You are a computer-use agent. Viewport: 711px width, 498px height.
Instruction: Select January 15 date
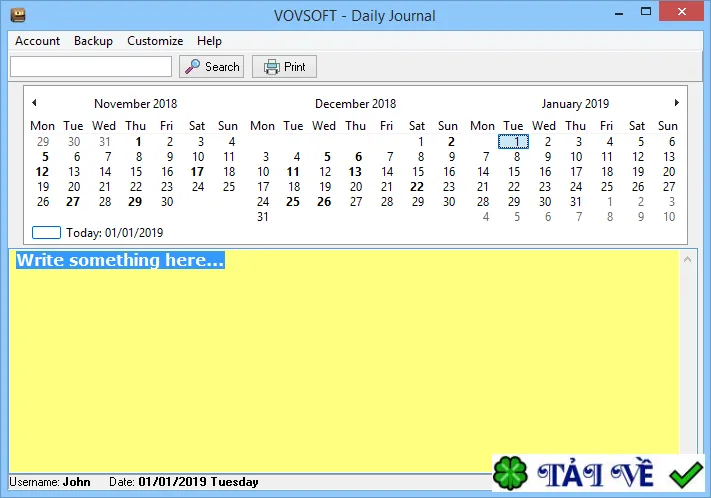[x=514, y=172]
